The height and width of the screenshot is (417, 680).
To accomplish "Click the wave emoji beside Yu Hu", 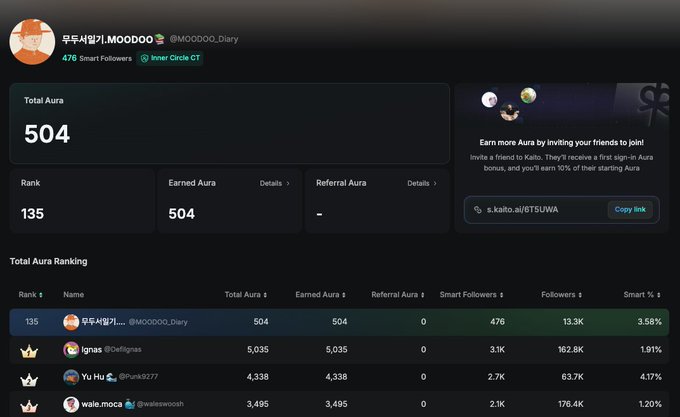I will point(111,377).
